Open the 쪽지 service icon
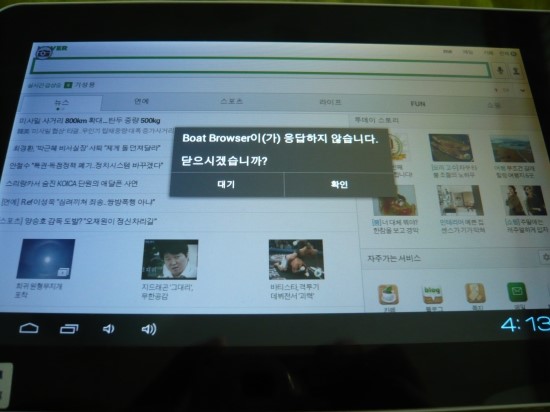Viewport: 550px width, 412px height. [475, 294]
